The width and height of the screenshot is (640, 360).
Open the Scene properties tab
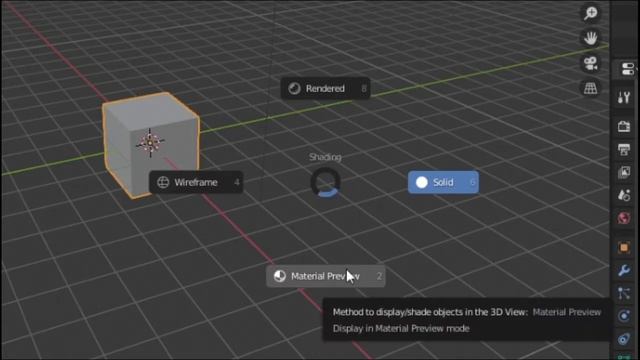624,195
